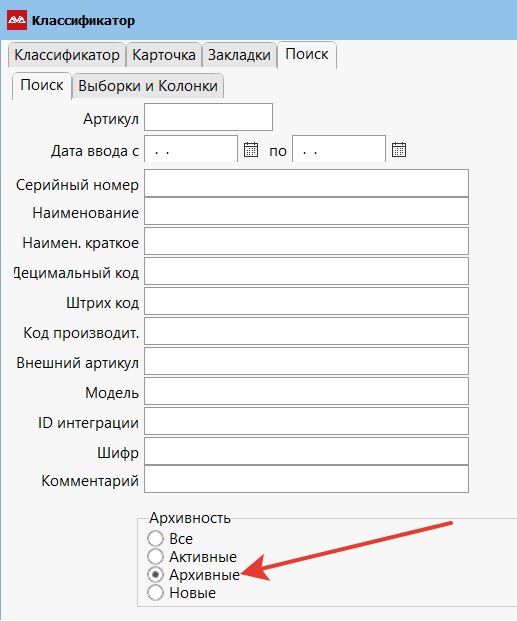Click the Артикул input field
517x621 pixels.
[x=208, y=117]
